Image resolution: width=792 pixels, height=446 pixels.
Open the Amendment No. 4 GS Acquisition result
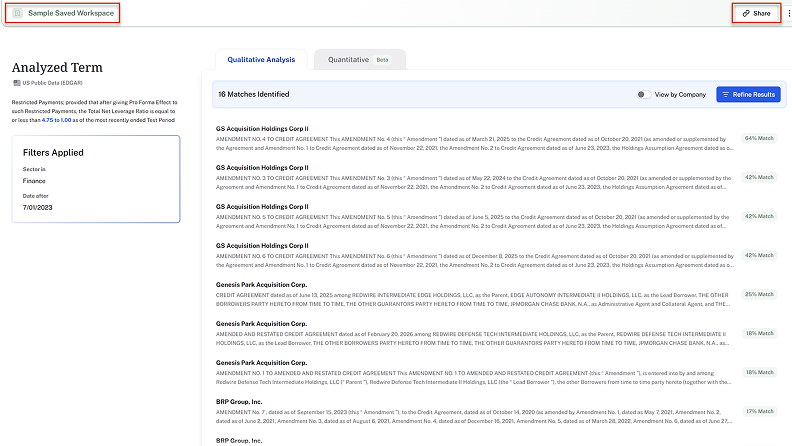click(475, 138)
